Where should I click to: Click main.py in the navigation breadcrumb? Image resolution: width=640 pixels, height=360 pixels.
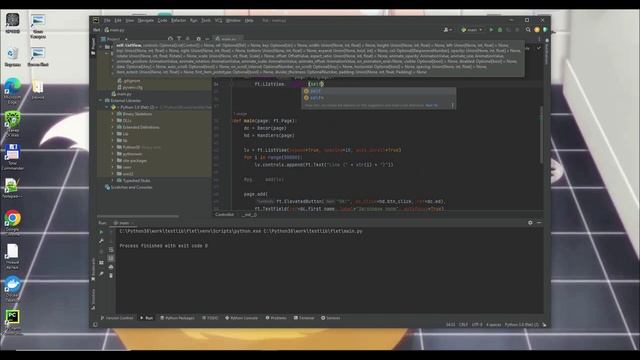tap(114, 30)
